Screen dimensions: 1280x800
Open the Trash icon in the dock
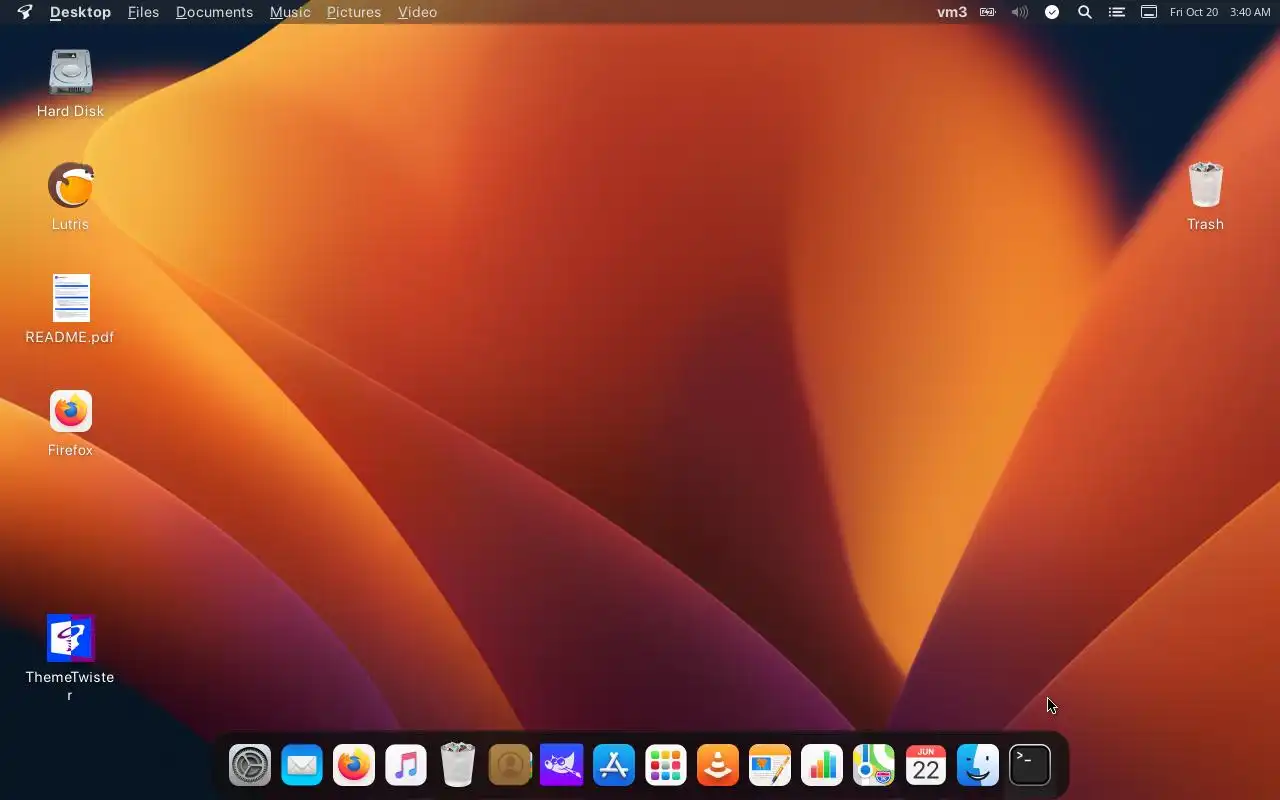(458, 764)
